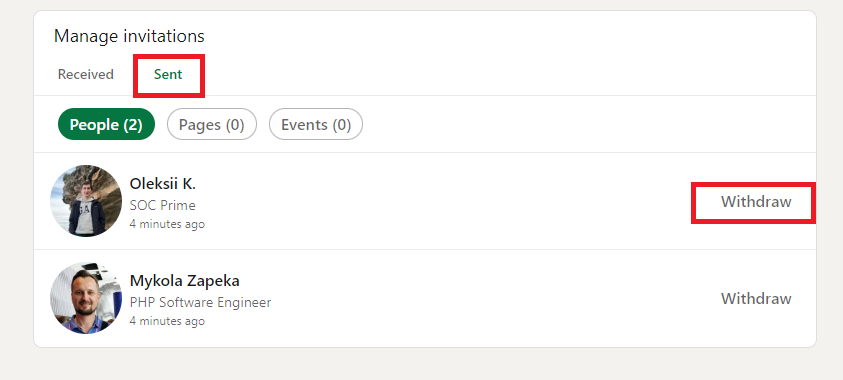Click the timestamp under SOC Prime
This screenshot has height=380, width=843.
167,224
